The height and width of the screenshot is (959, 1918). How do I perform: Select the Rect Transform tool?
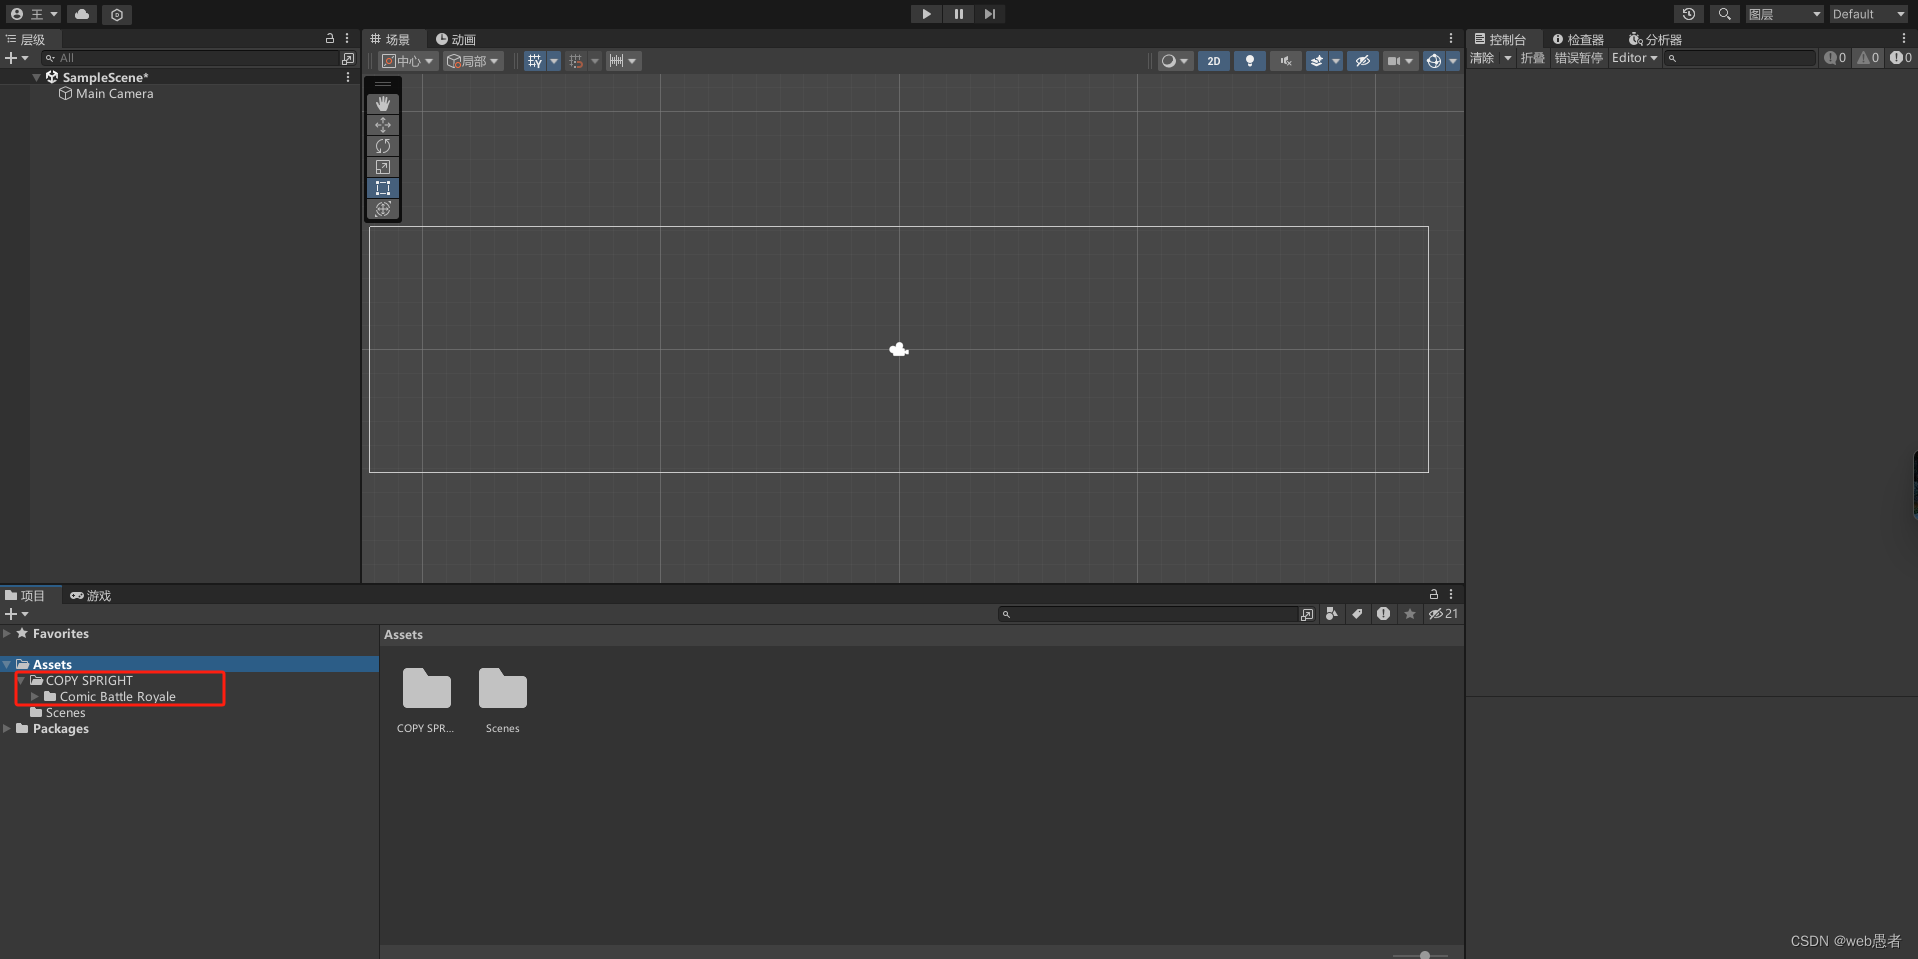click(383, 188)
